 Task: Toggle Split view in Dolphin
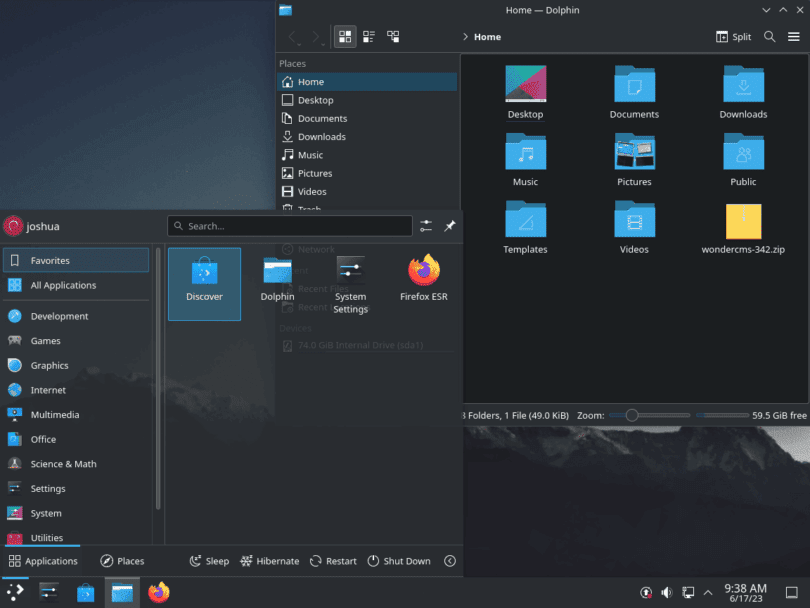733,36
